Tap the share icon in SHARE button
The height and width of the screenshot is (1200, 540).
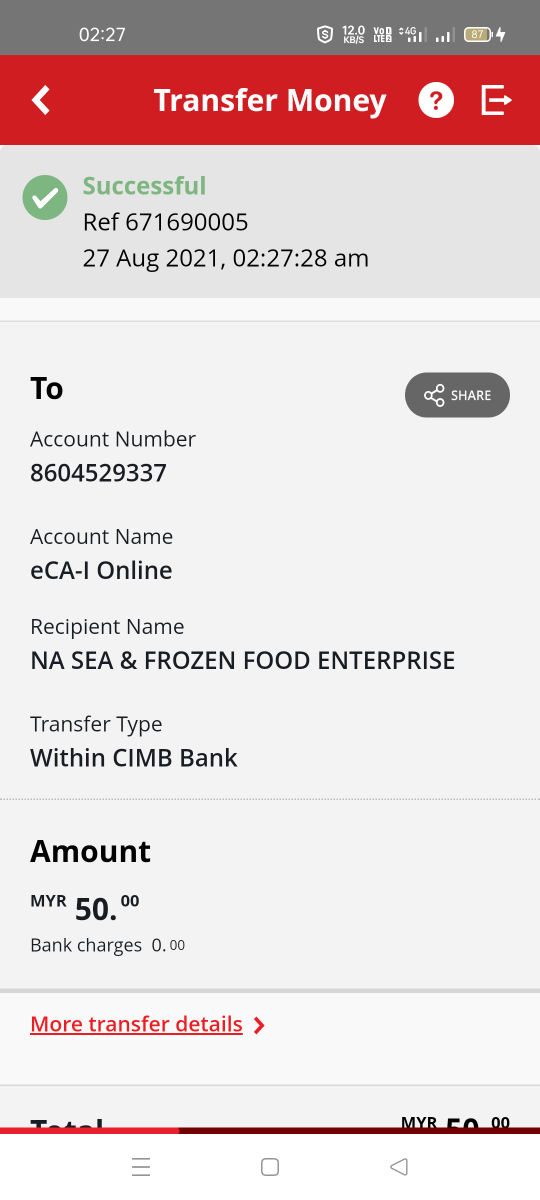pos(434,395)
